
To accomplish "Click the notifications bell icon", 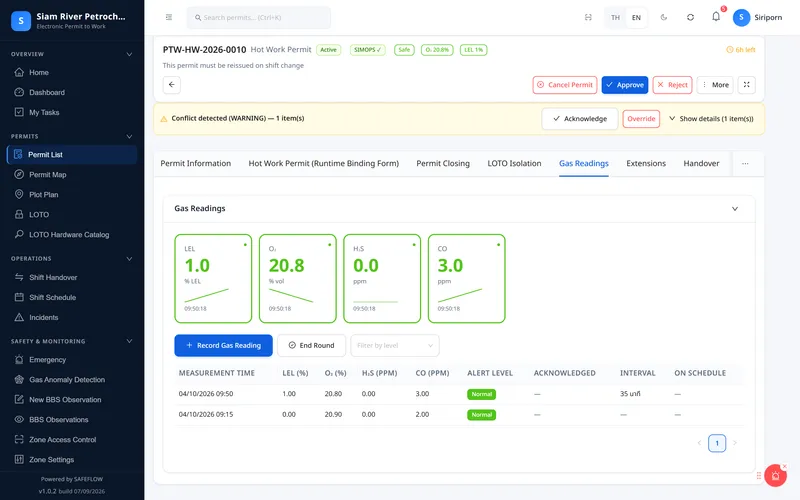I will point(716,17).
